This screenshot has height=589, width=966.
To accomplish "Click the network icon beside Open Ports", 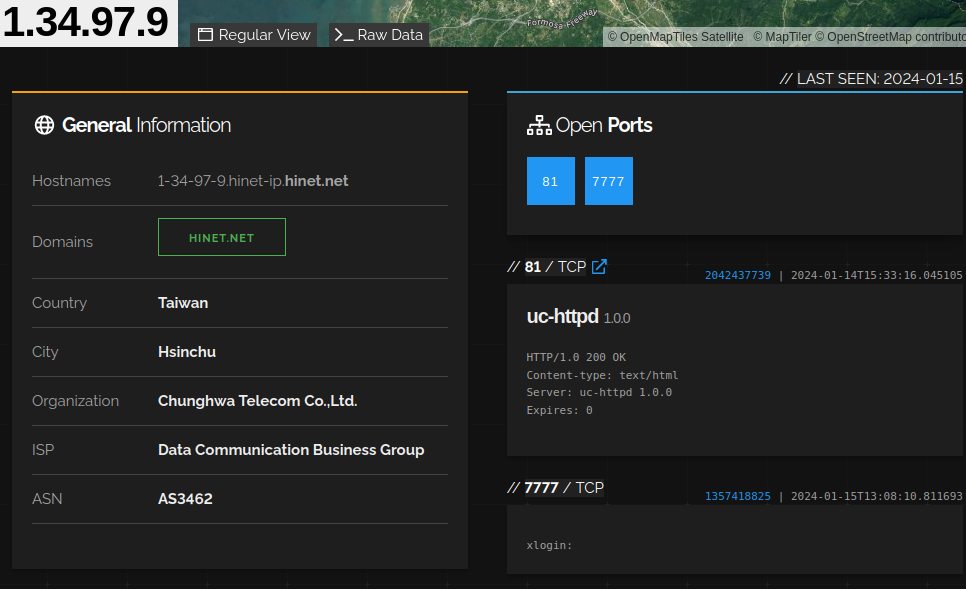I will click(540, 125).
